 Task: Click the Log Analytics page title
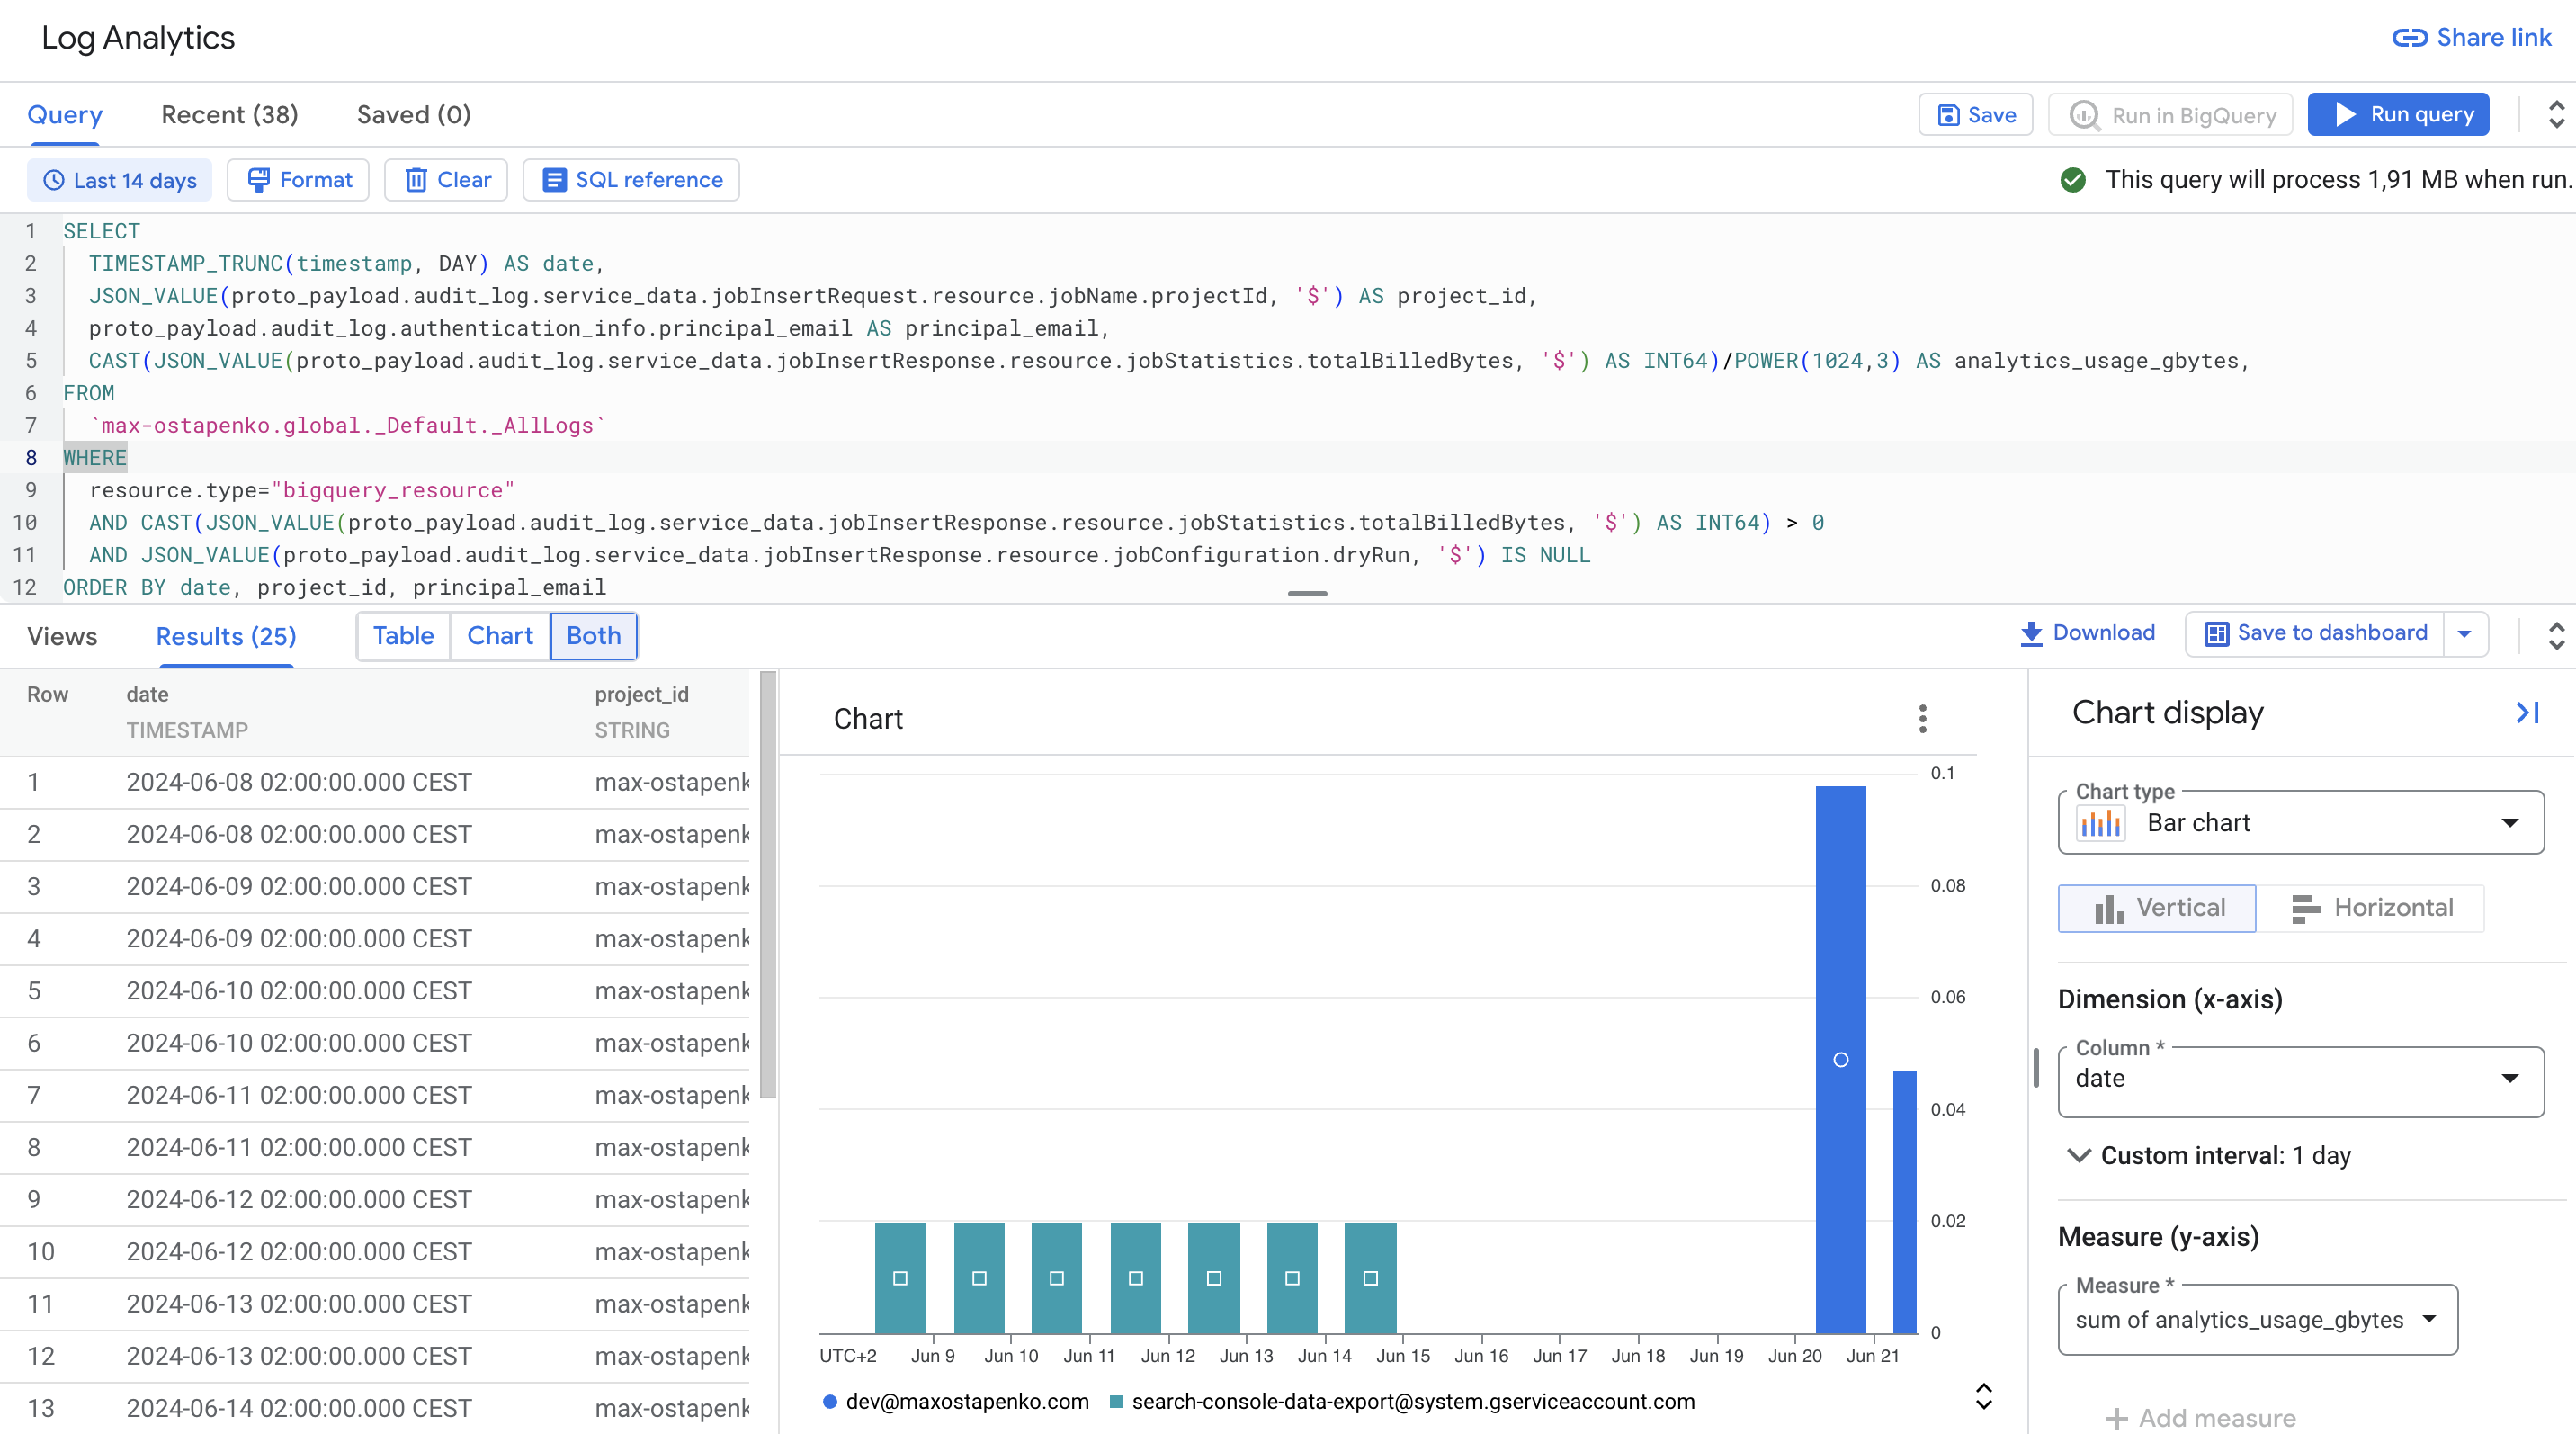138,38
